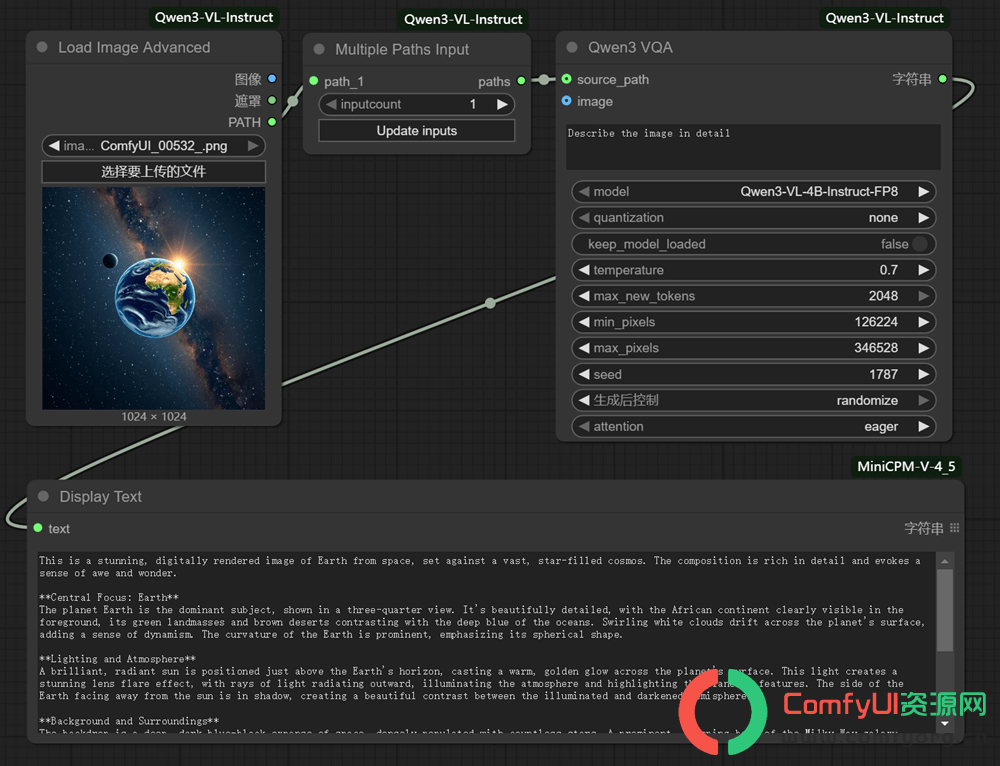Click the scrollbar thumb in Display Text
Image resolution: width=1000 pixels, height=766 pixels.
[x=945, y=610]
